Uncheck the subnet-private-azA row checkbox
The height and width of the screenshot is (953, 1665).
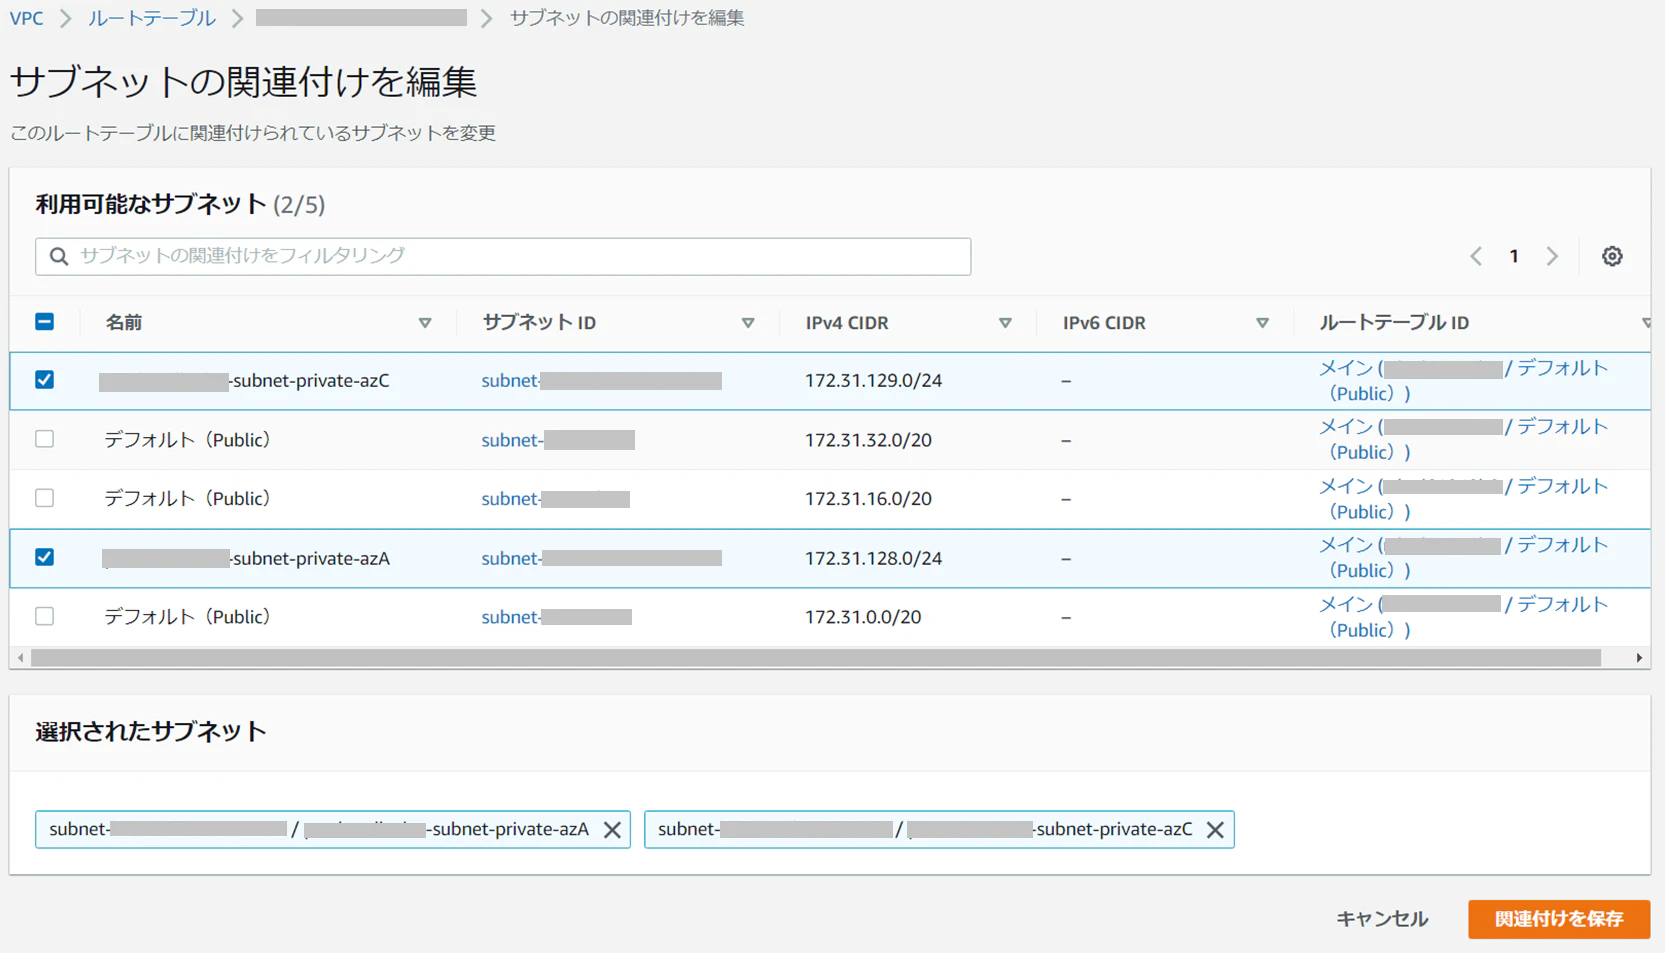click(x=44, y=557)
